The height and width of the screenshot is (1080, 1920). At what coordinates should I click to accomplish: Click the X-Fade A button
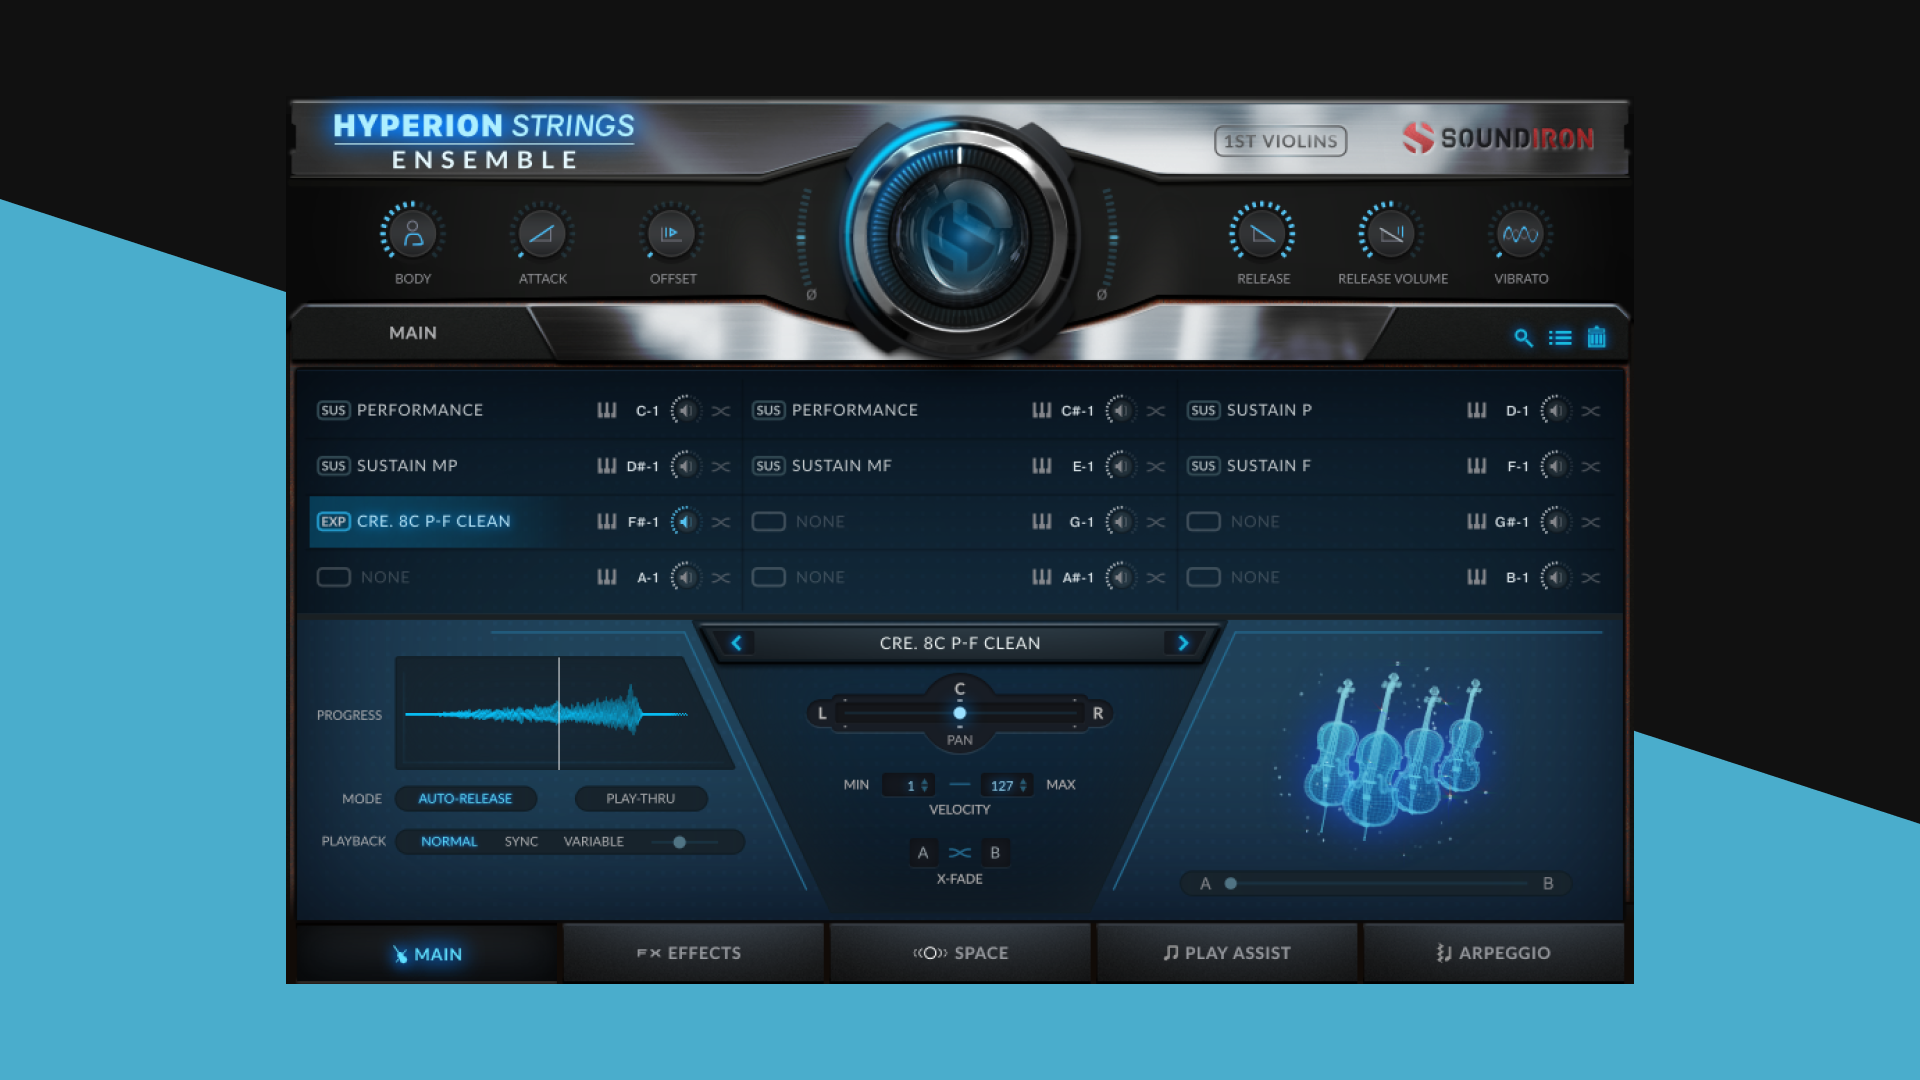923,853
